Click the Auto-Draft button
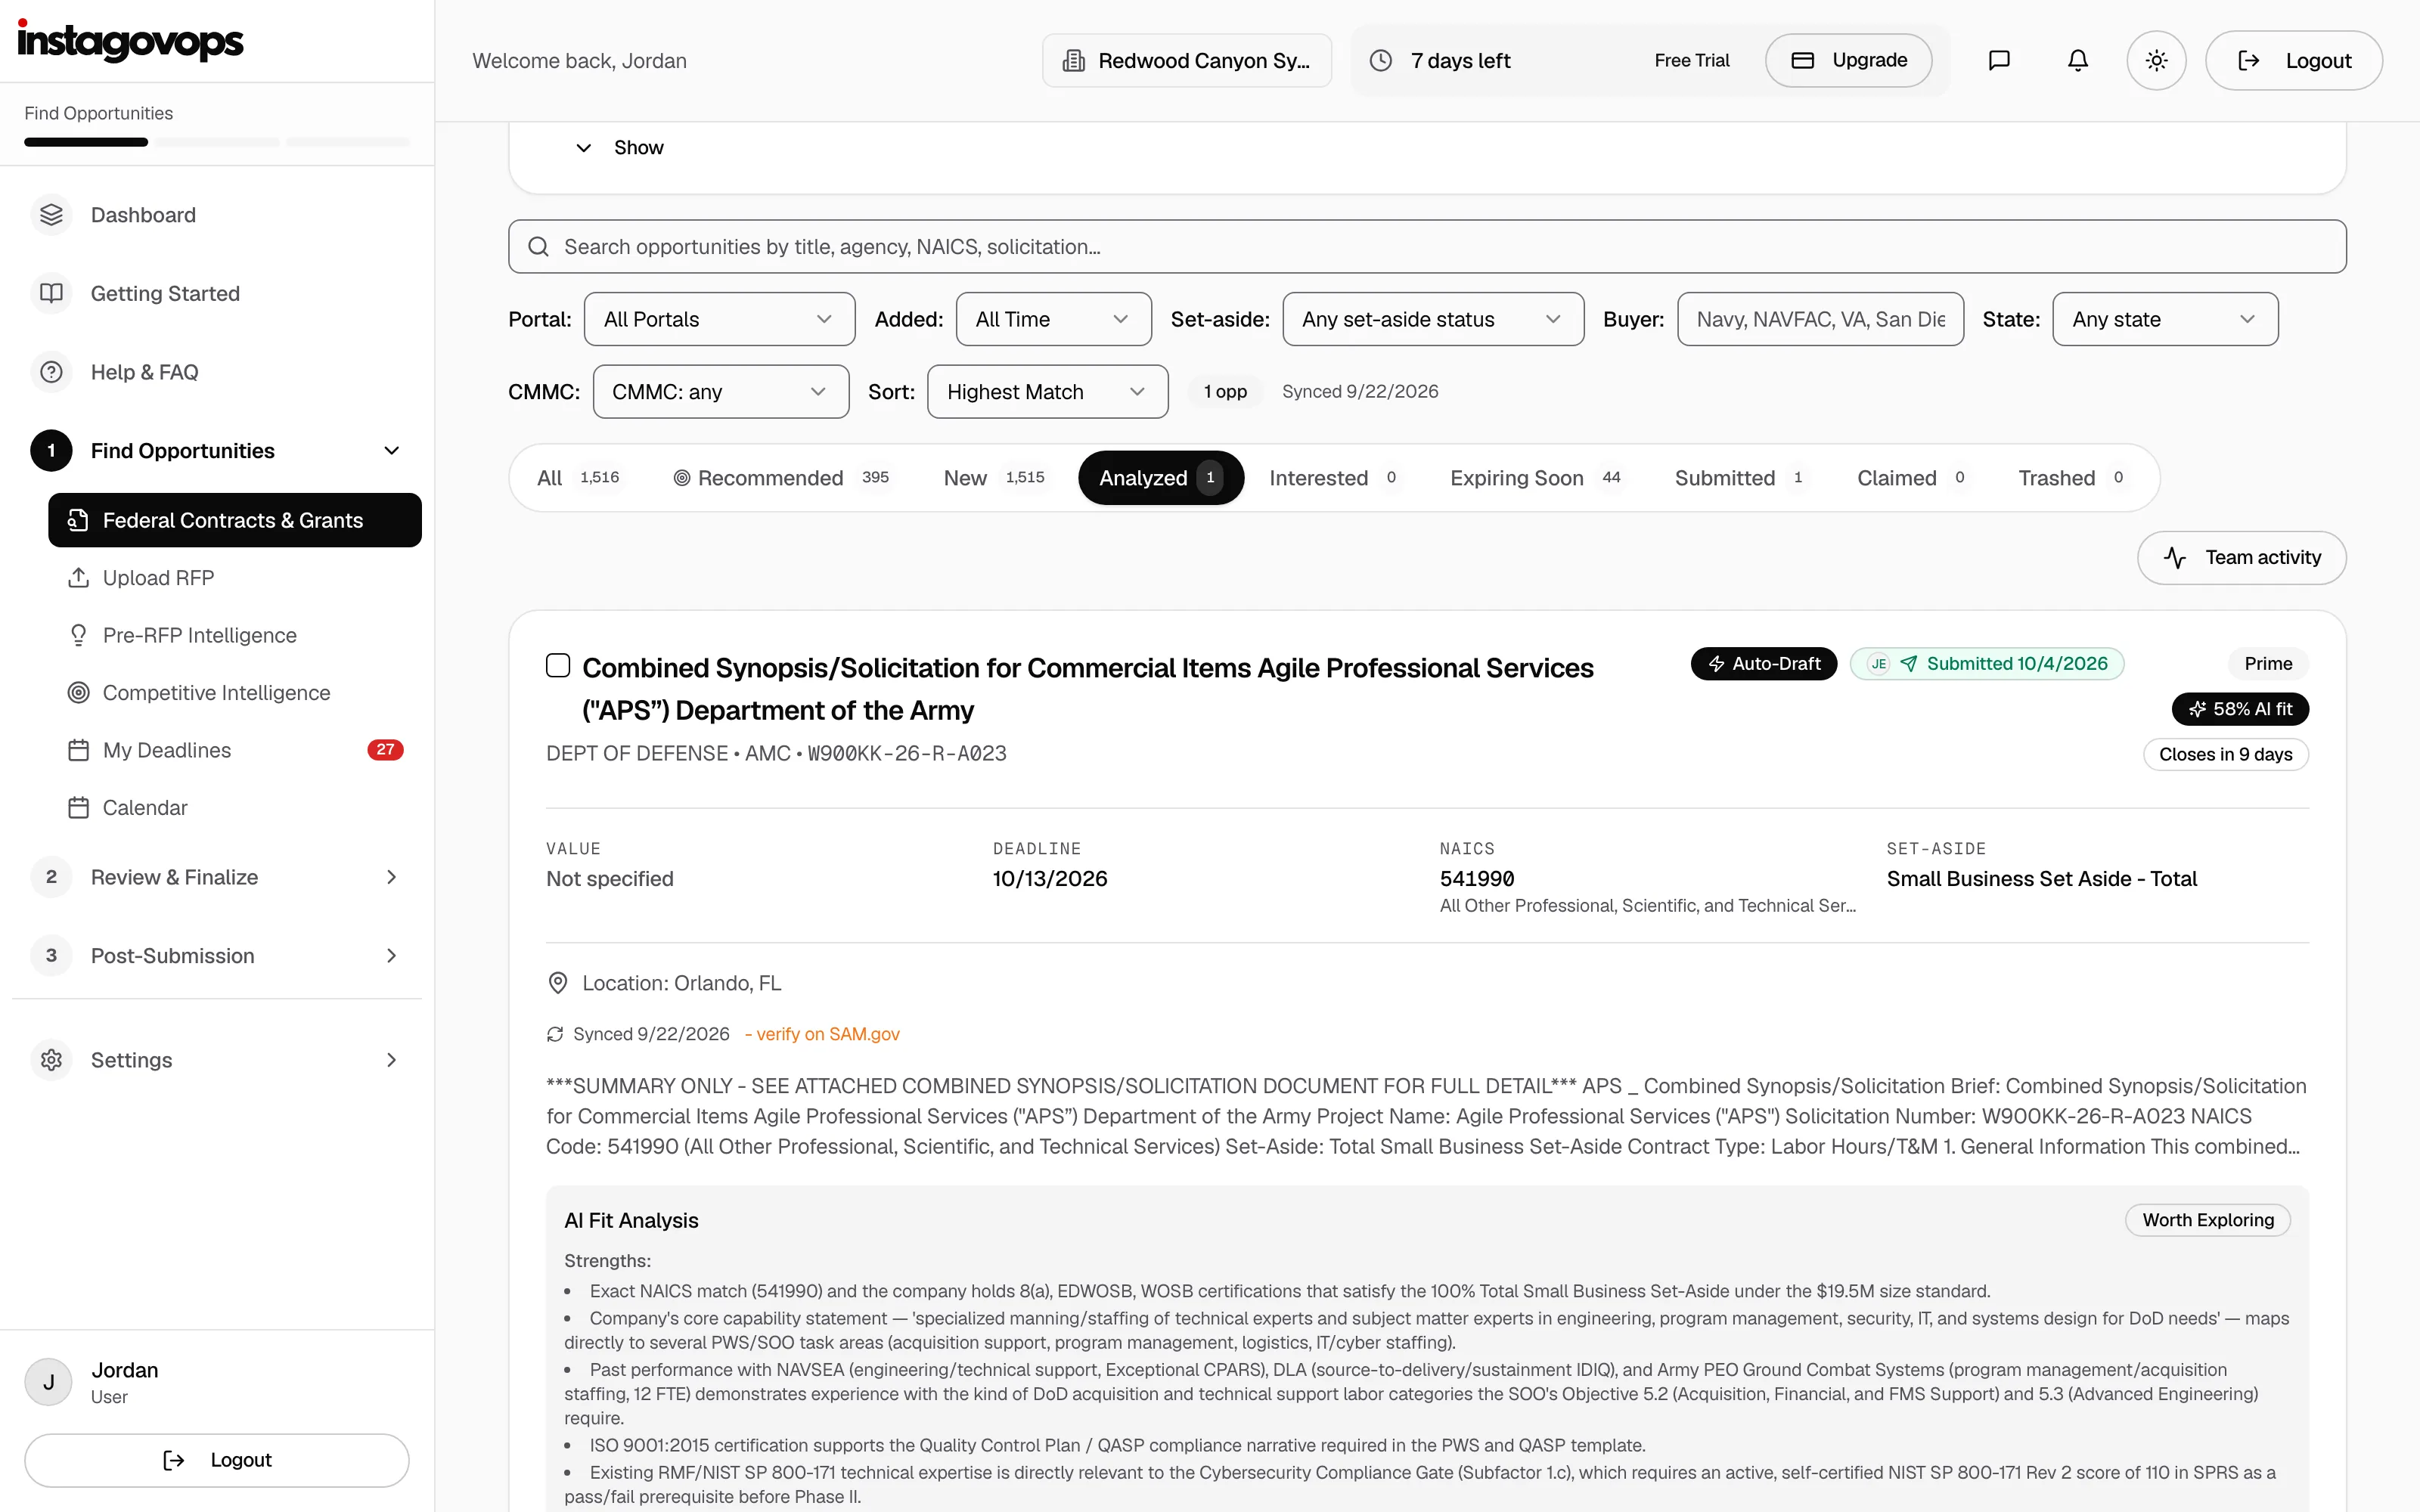Viewport: 2420px width, 1512px height. (x=1764, y=664)
